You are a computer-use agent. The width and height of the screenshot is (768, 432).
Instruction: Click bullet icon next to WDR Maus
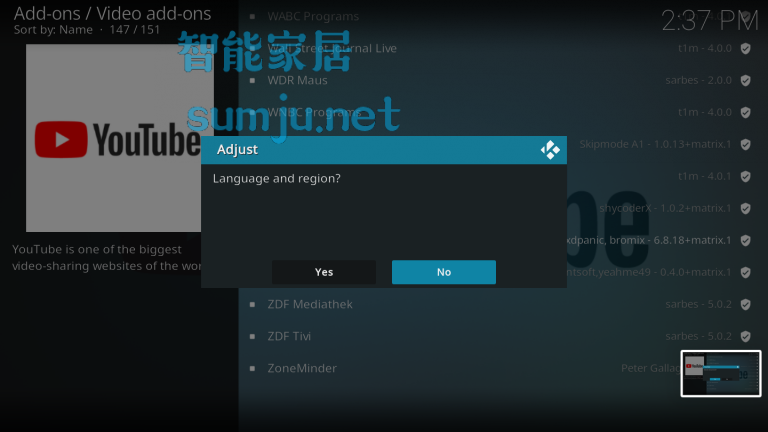coord(252,80)
